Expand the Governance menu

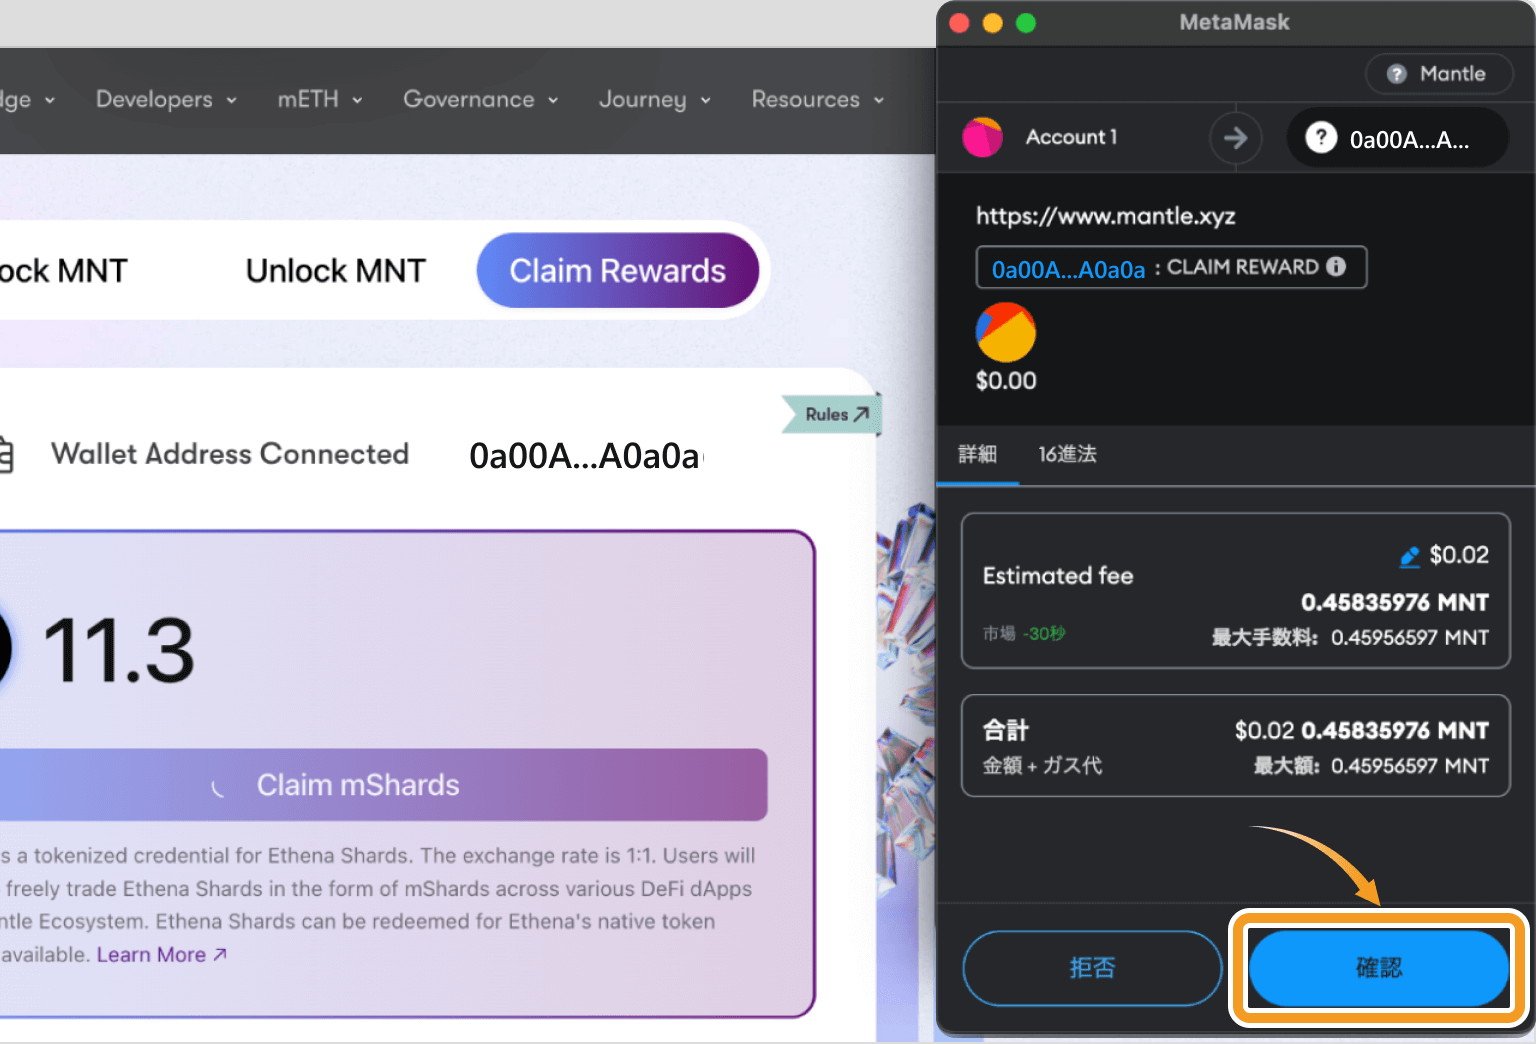[481, 99]
